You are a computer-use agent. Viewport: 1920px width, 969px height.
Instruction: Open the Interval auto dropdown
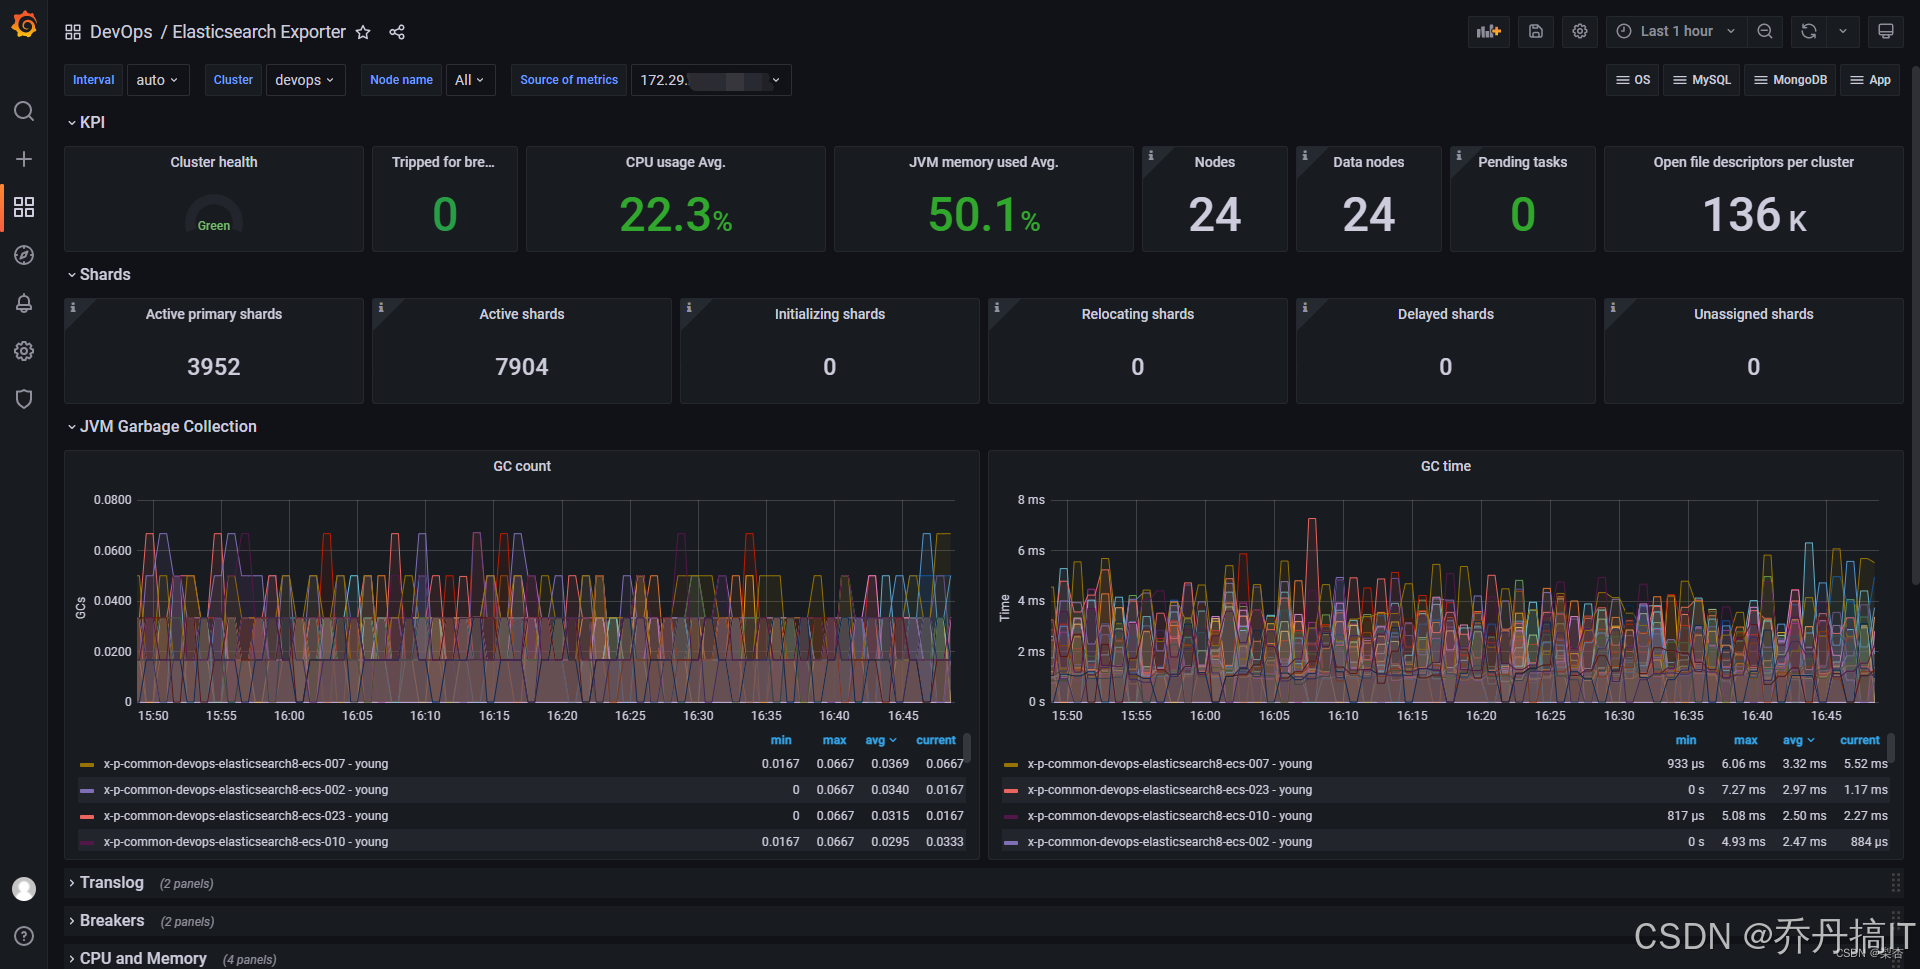(x=158, y=80)
